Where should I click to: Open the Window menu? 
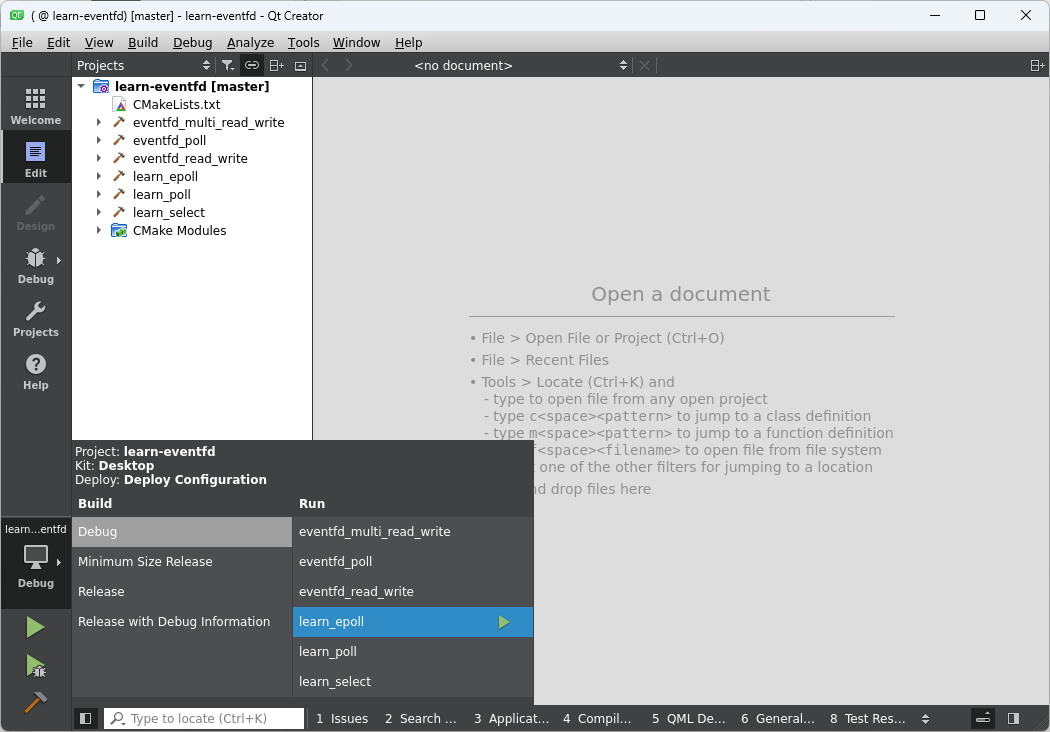[x=356, y=42]
